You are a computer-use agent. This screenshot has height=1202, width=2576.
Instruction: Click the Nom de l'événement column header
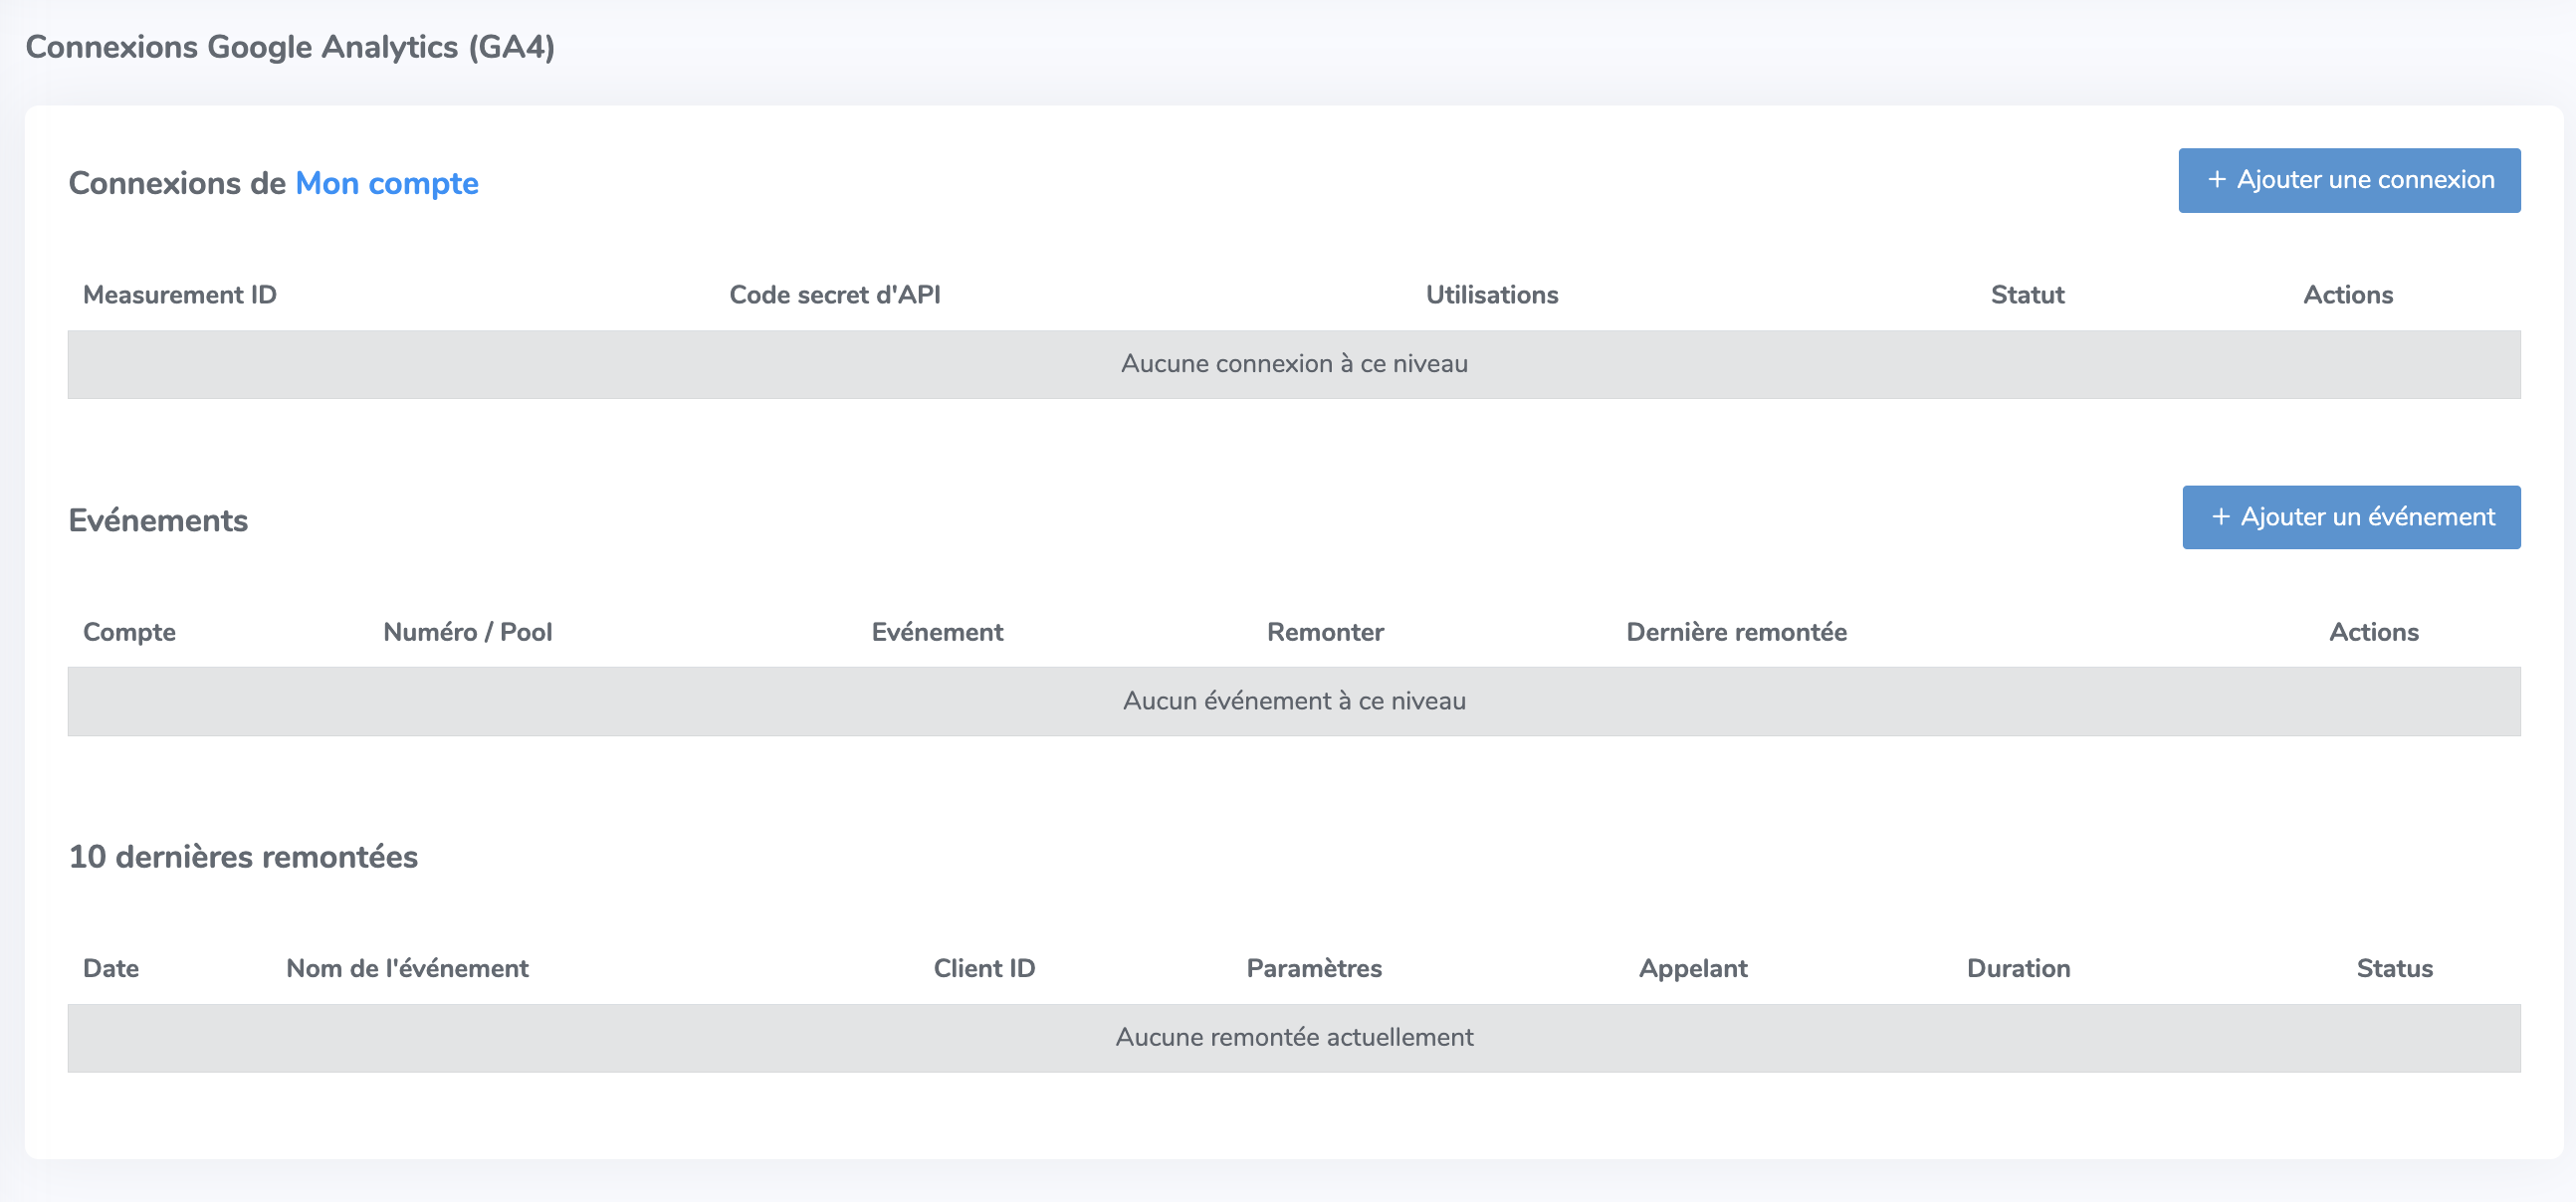tap(407, 968)
